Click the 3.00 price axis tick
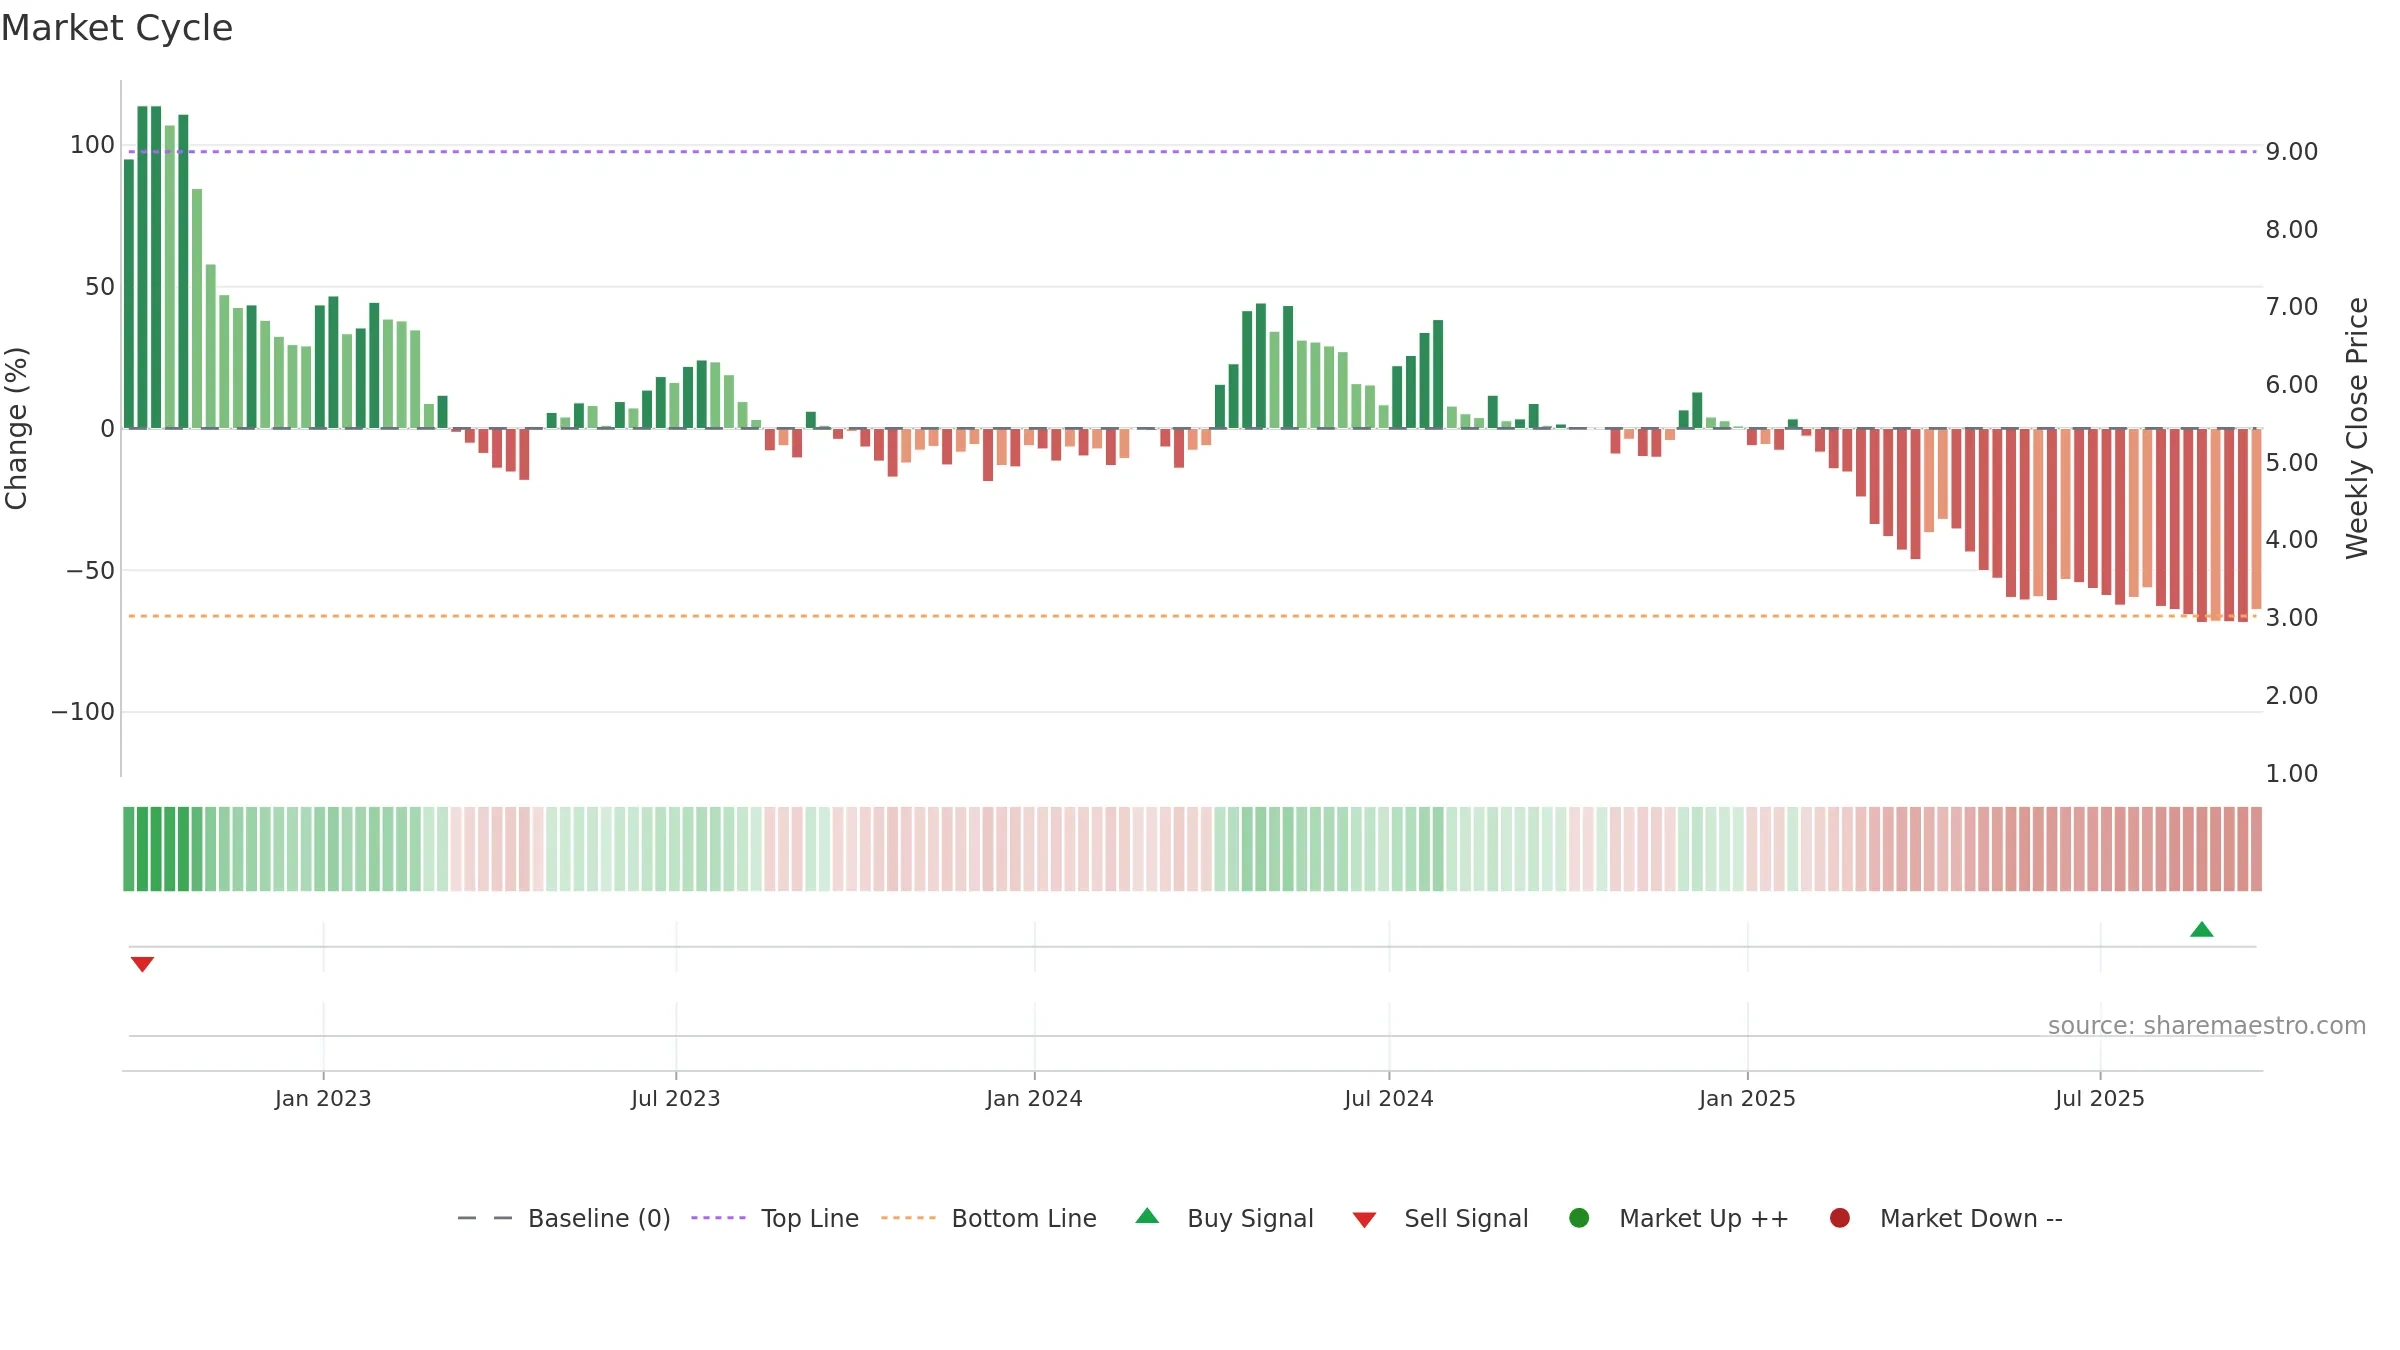 (2291, 618)
